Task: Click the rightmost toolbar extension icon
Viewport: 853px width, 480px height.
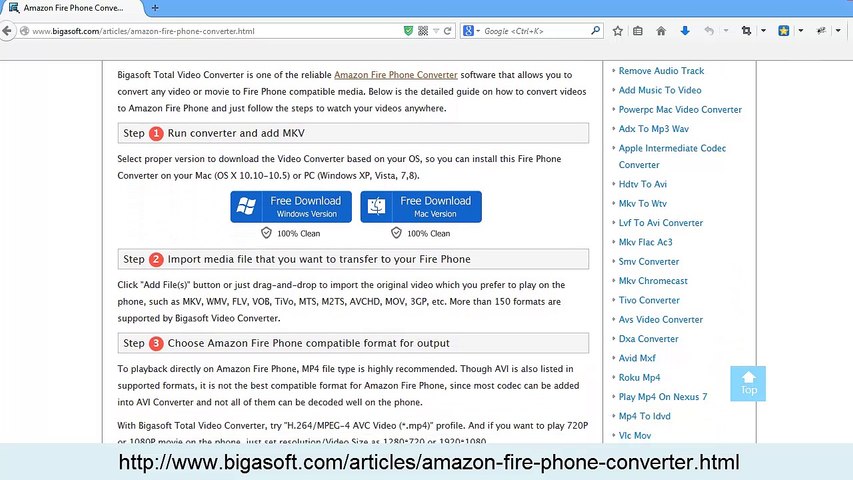Action: 821,31
